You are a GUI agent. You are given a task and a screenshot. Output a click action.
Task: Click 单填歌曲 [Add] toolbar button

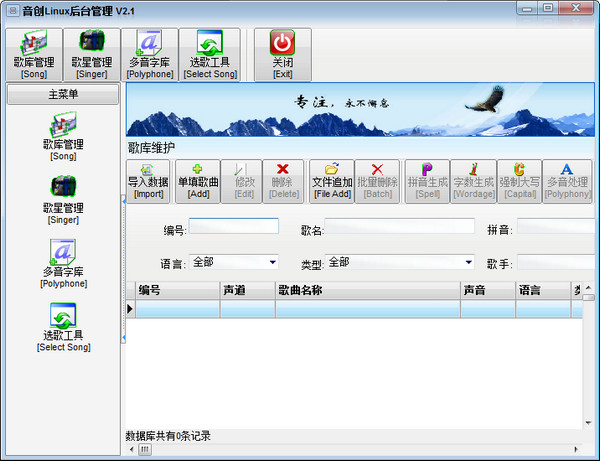click(x=198, y=182)
